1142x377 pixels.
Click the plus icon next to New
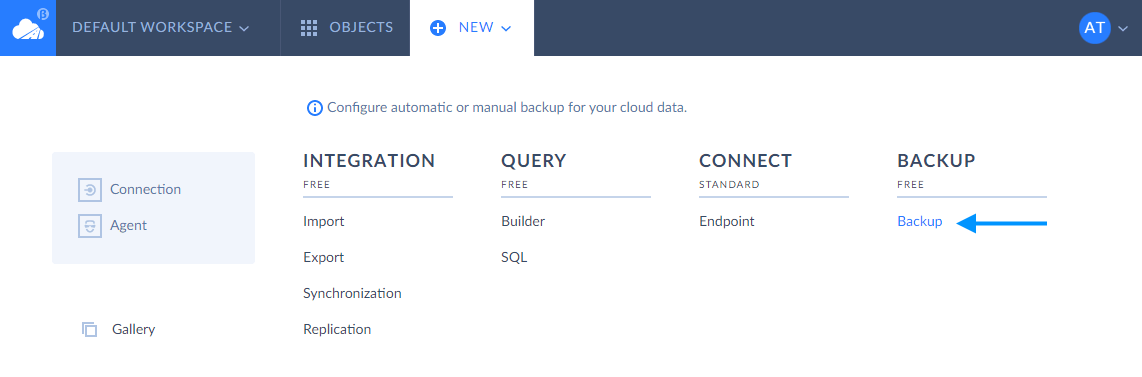(438, 28)
